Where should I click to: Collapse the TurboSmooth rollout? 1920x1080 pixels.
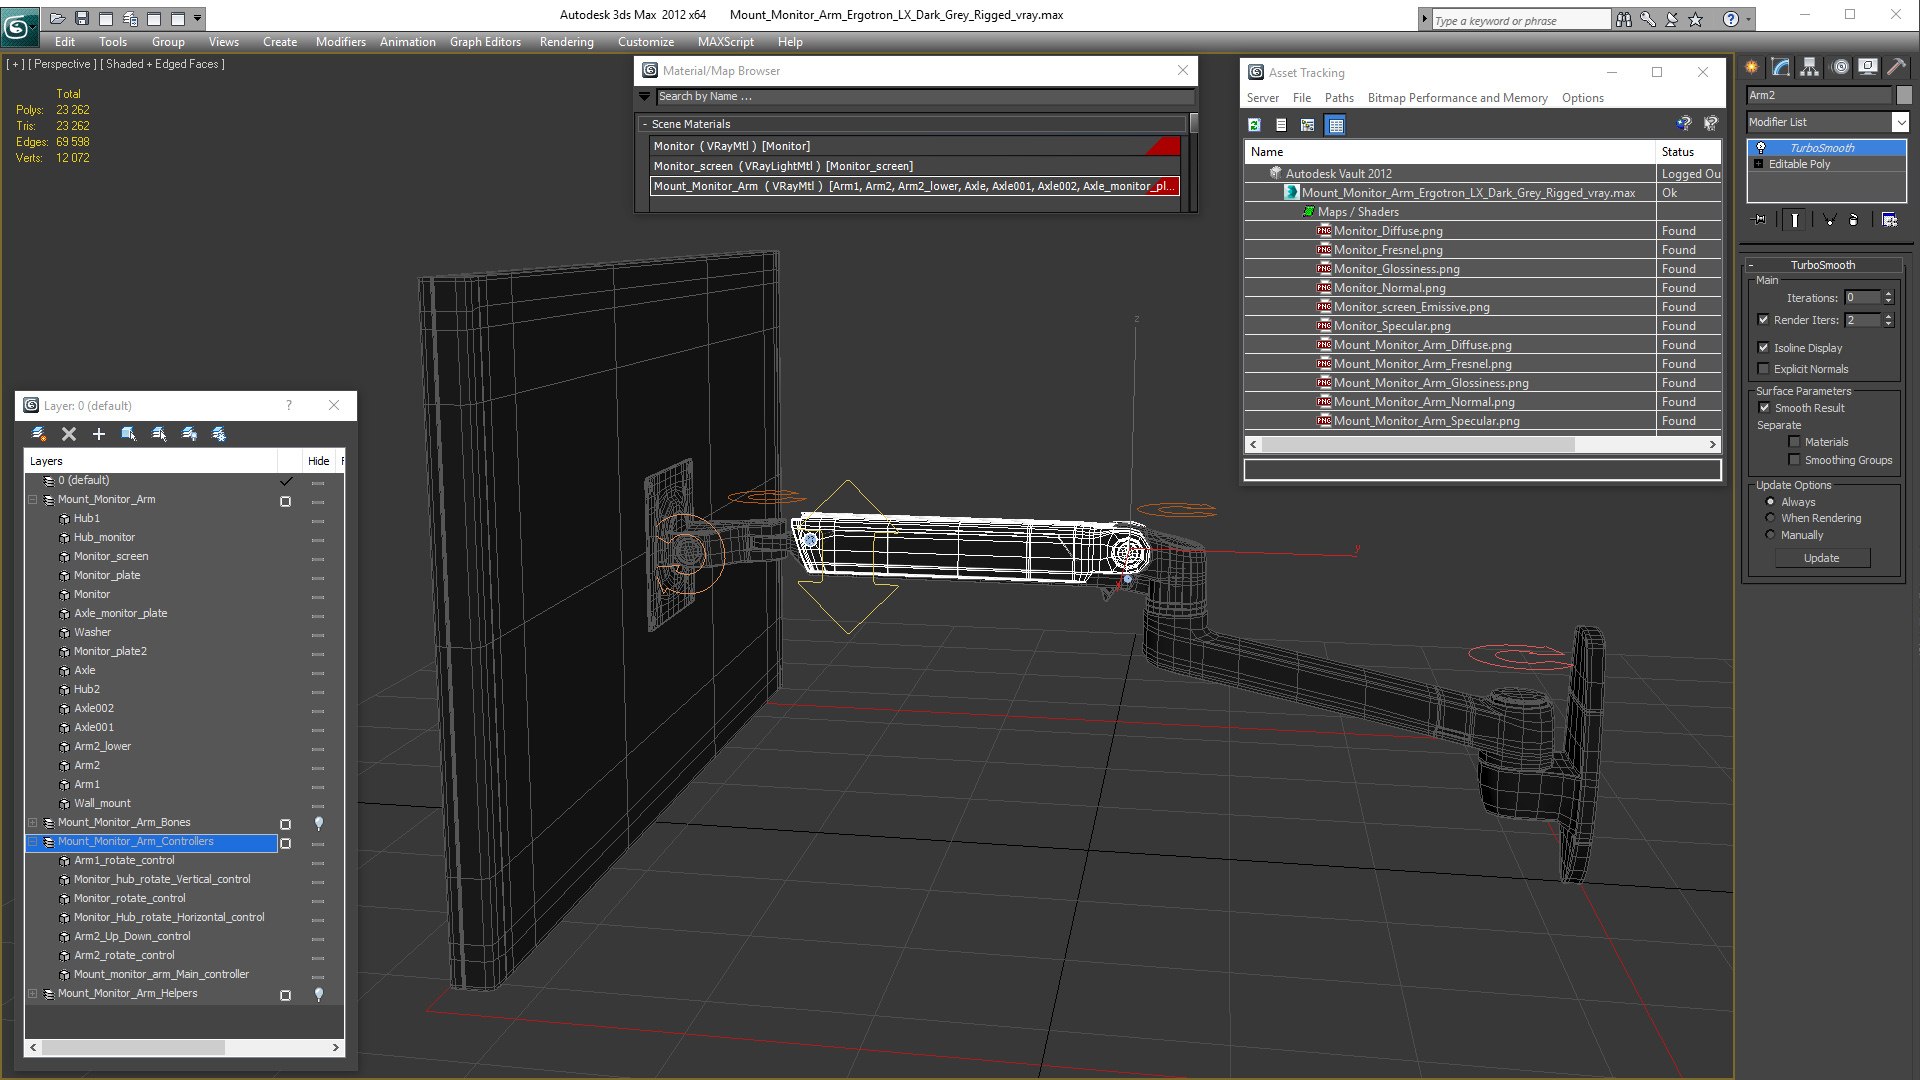click(x=1751, y=265)
